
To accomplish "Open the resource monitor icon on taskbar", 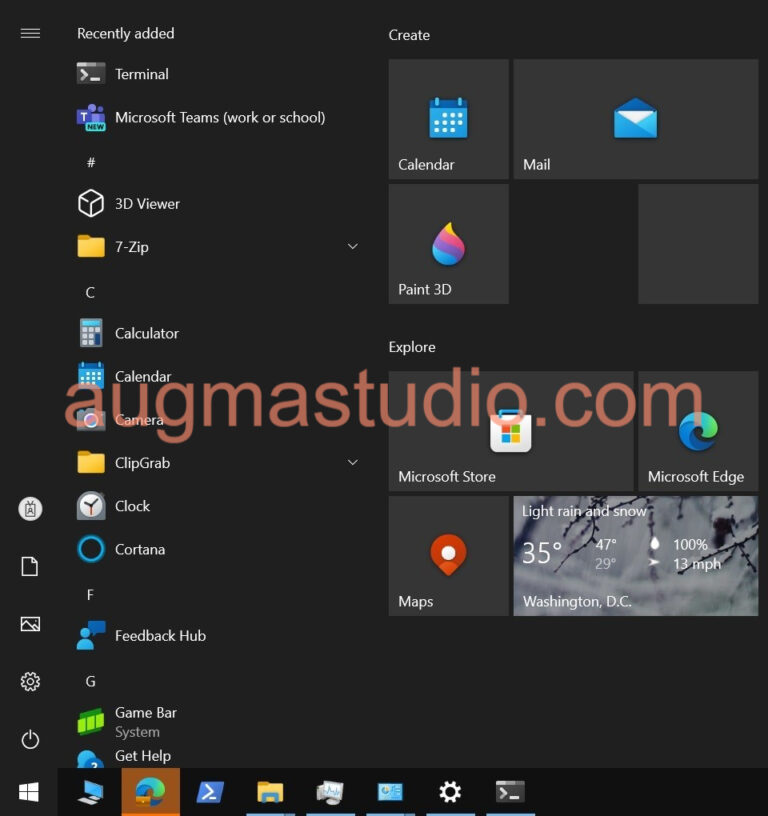I will [330, 792].
